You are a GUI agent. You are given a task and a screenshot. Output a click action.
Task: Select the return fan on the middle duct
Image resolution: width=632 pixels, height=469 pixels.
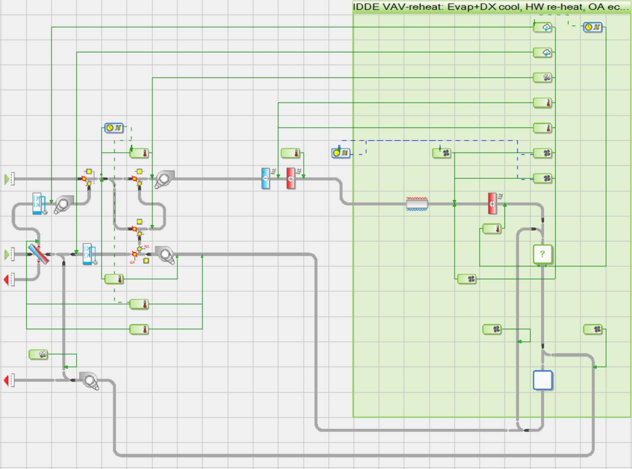click(164, 255)
